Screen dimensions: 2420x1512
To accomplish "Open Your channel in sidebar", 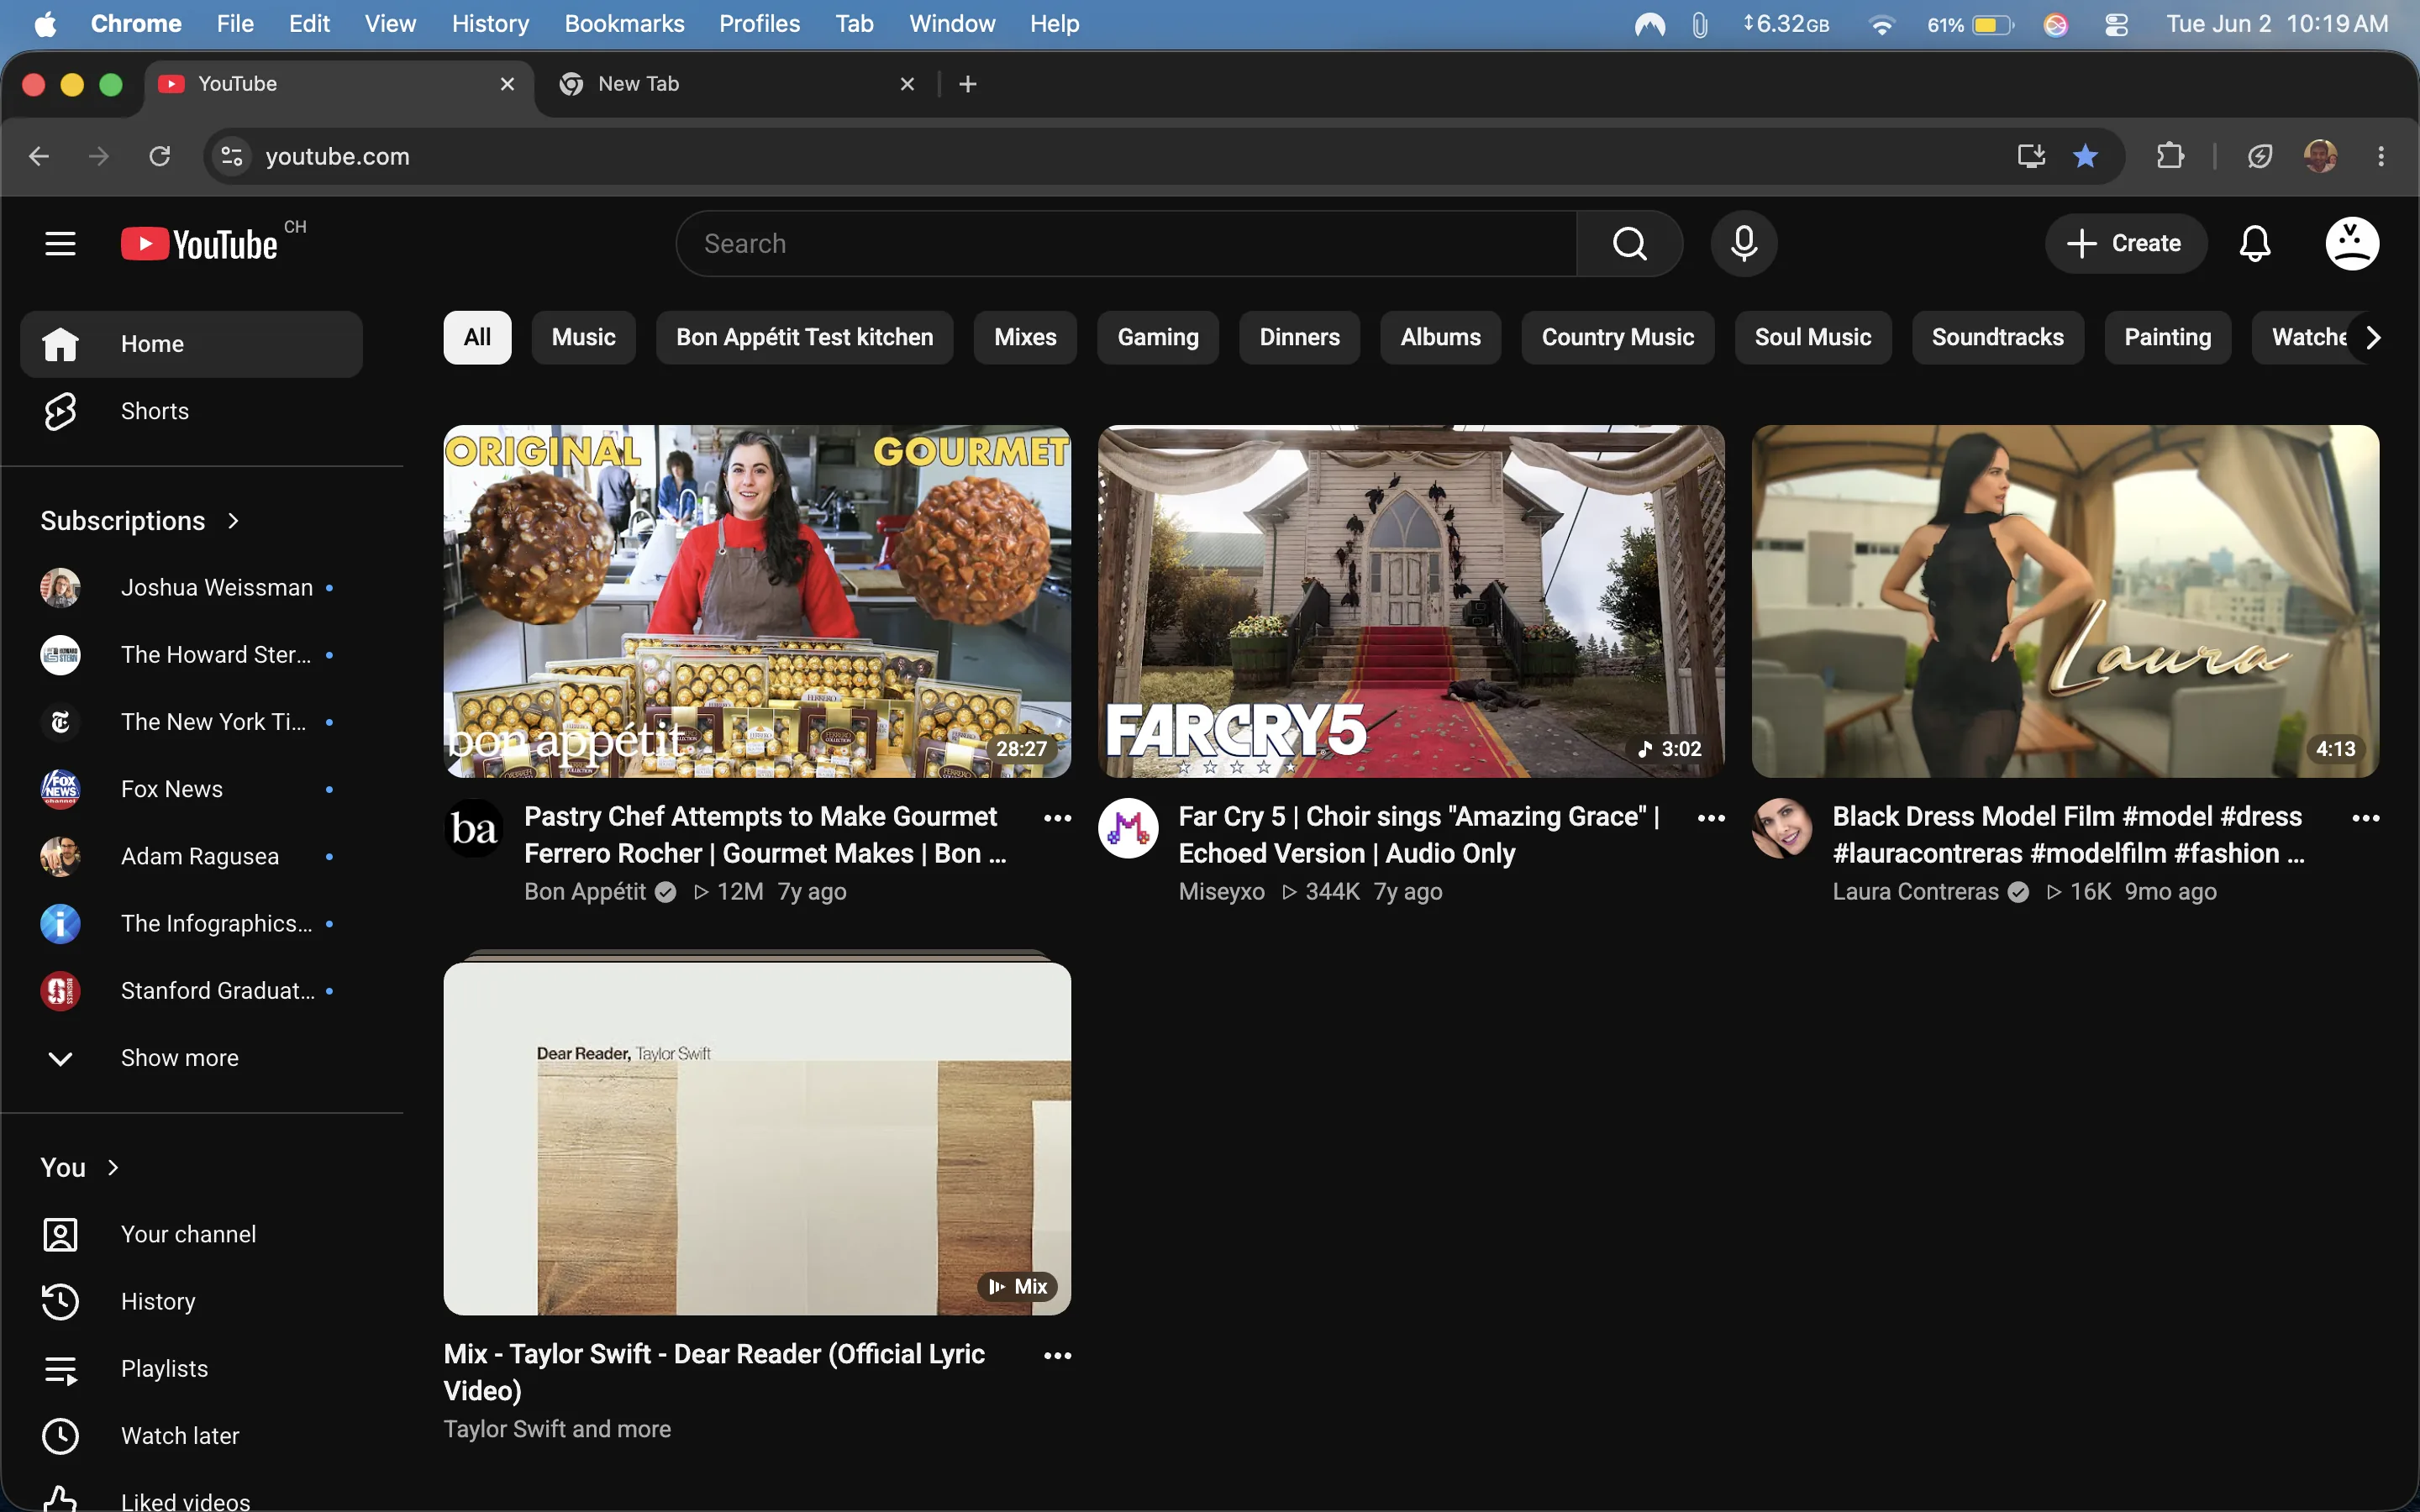I will (x=191, y=1235).
